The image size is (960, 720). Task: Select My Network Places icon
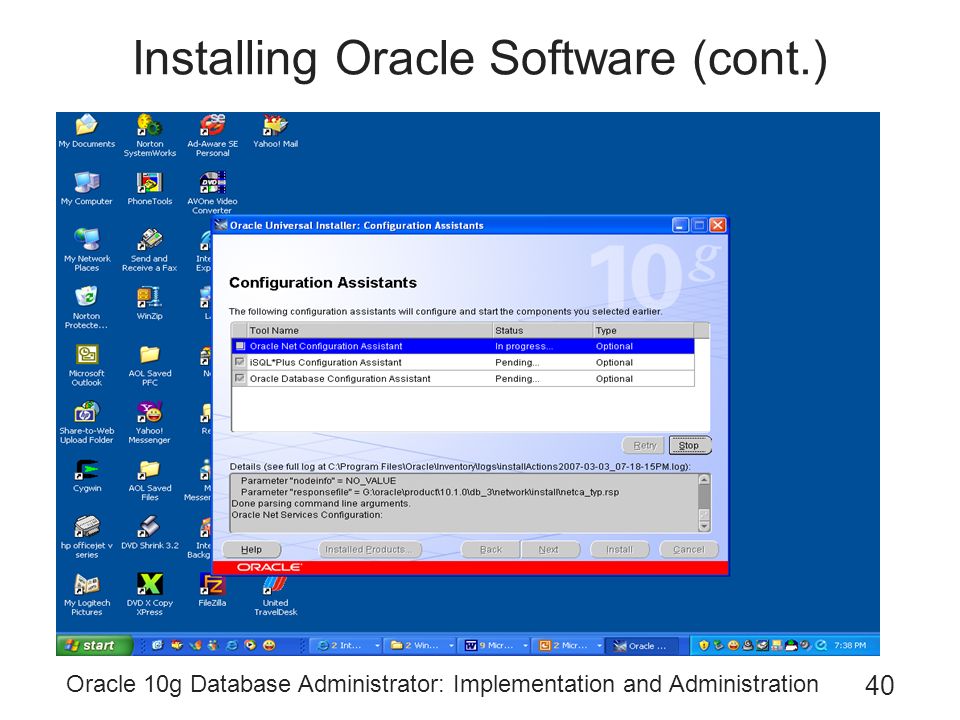[x=87, y=250]
